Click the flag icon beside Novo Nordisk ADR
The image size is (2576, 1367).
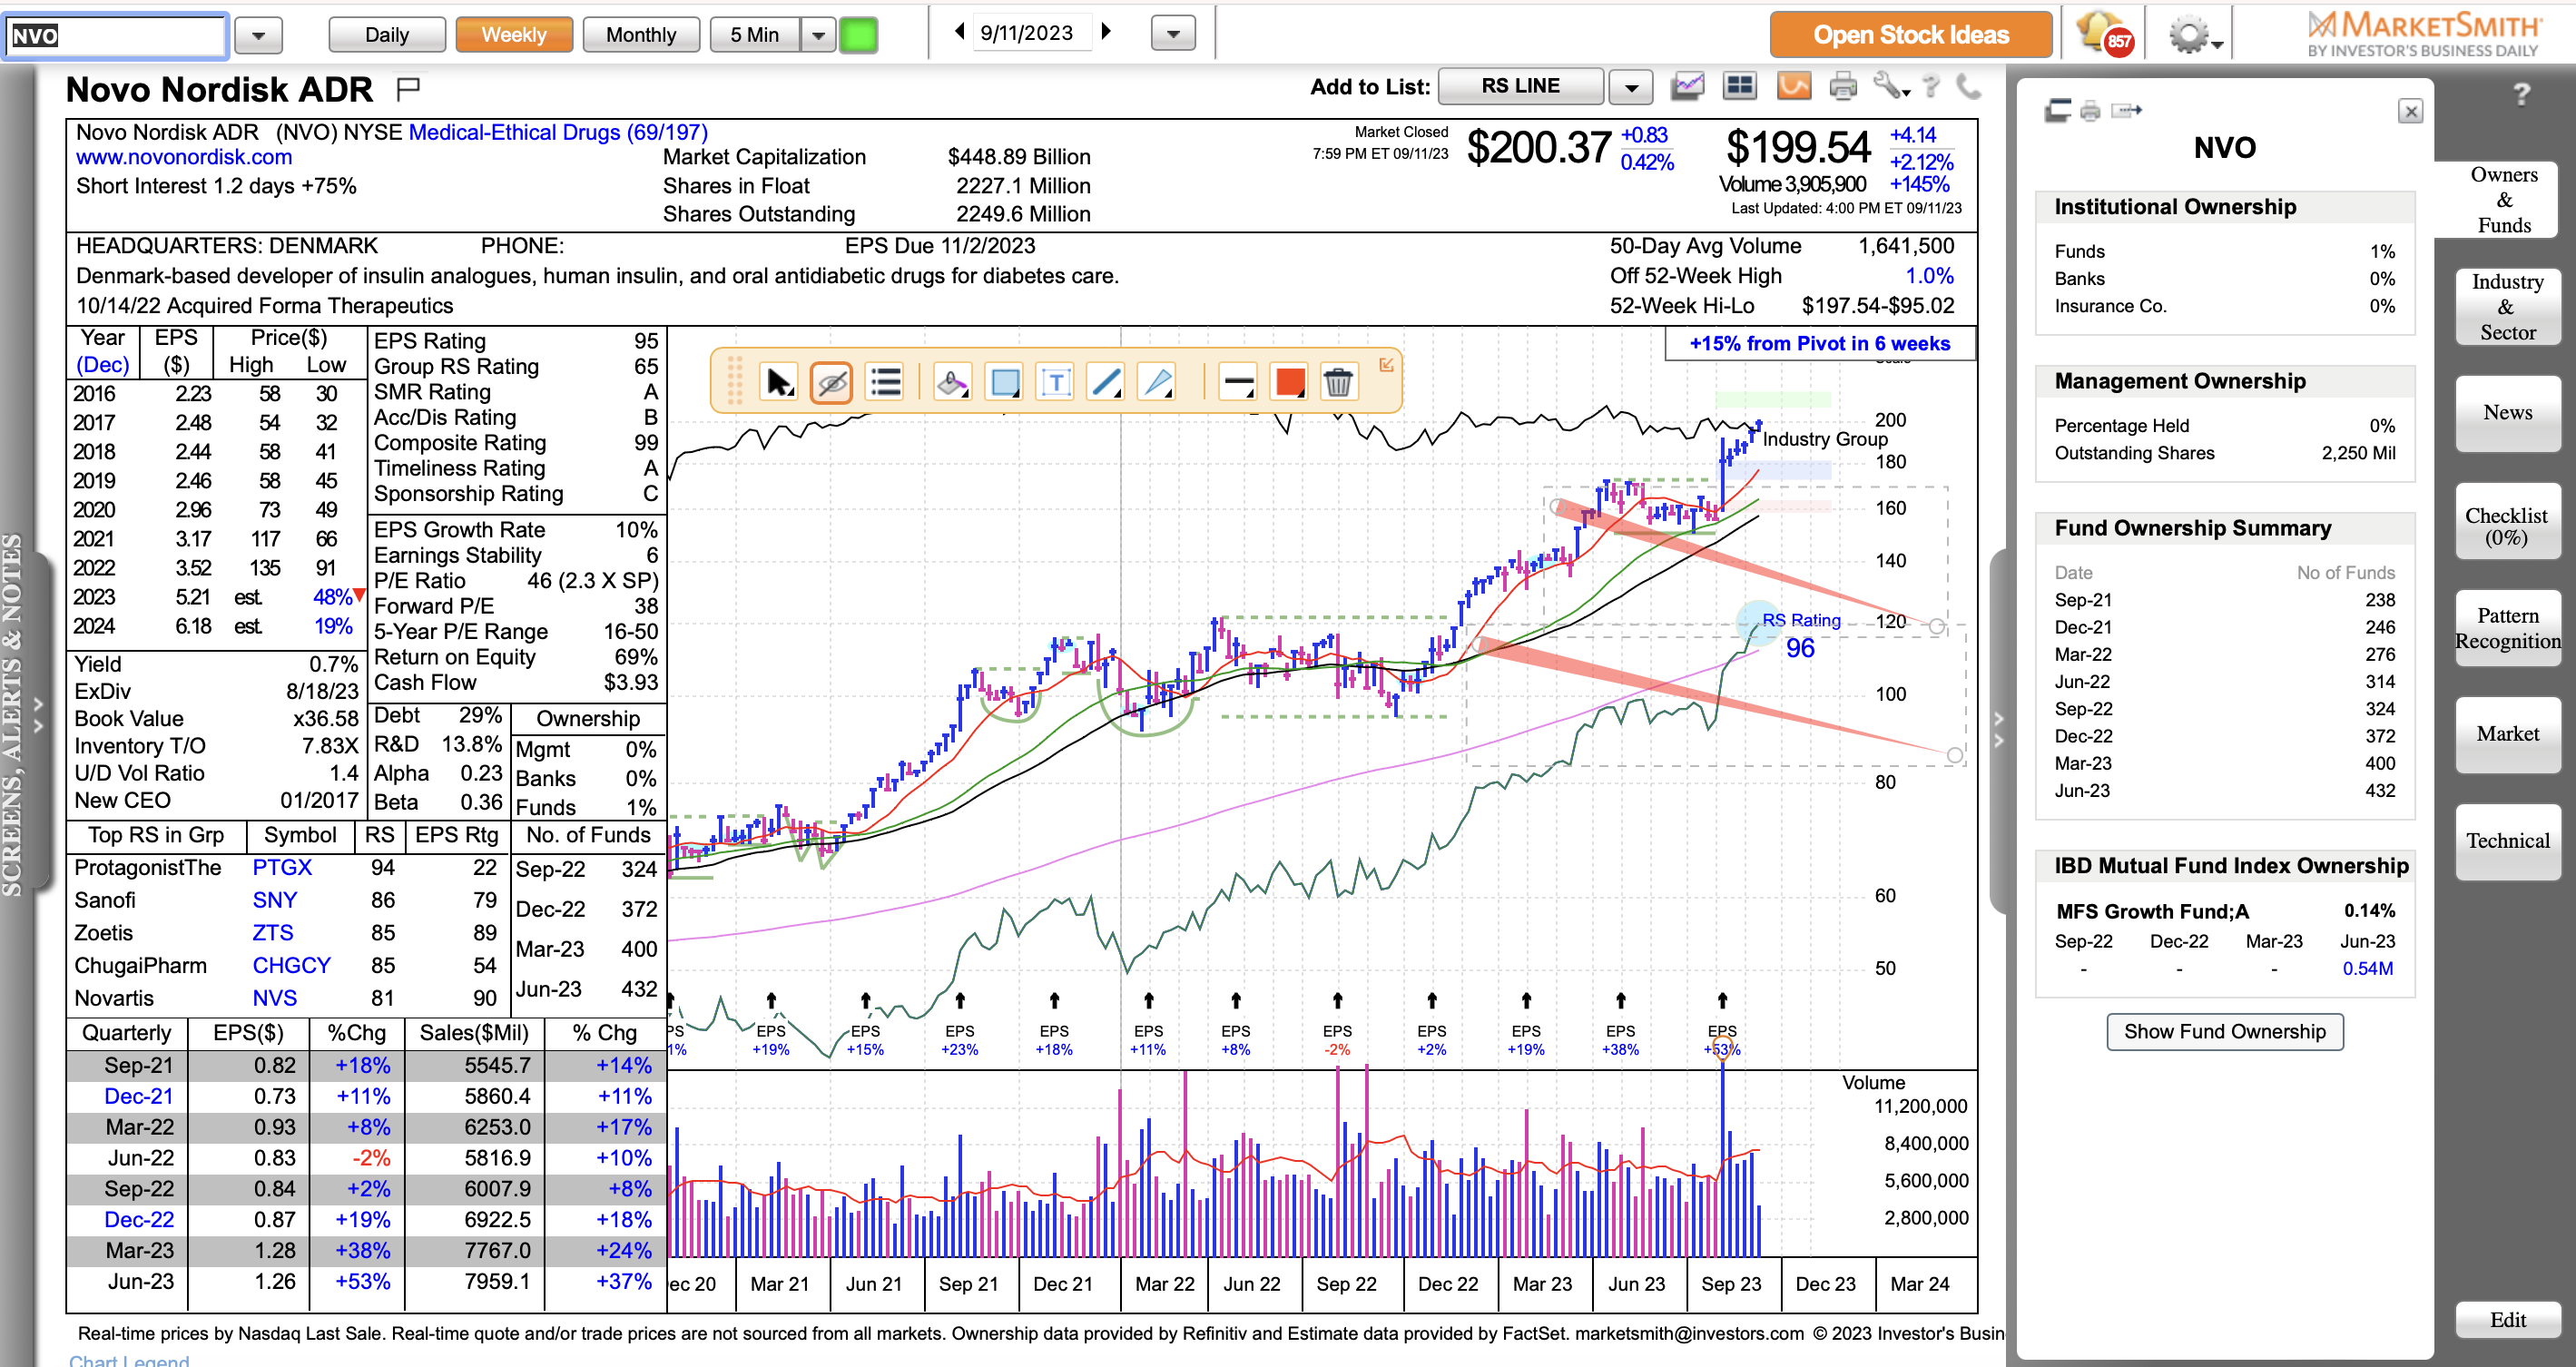coord(408,90)
